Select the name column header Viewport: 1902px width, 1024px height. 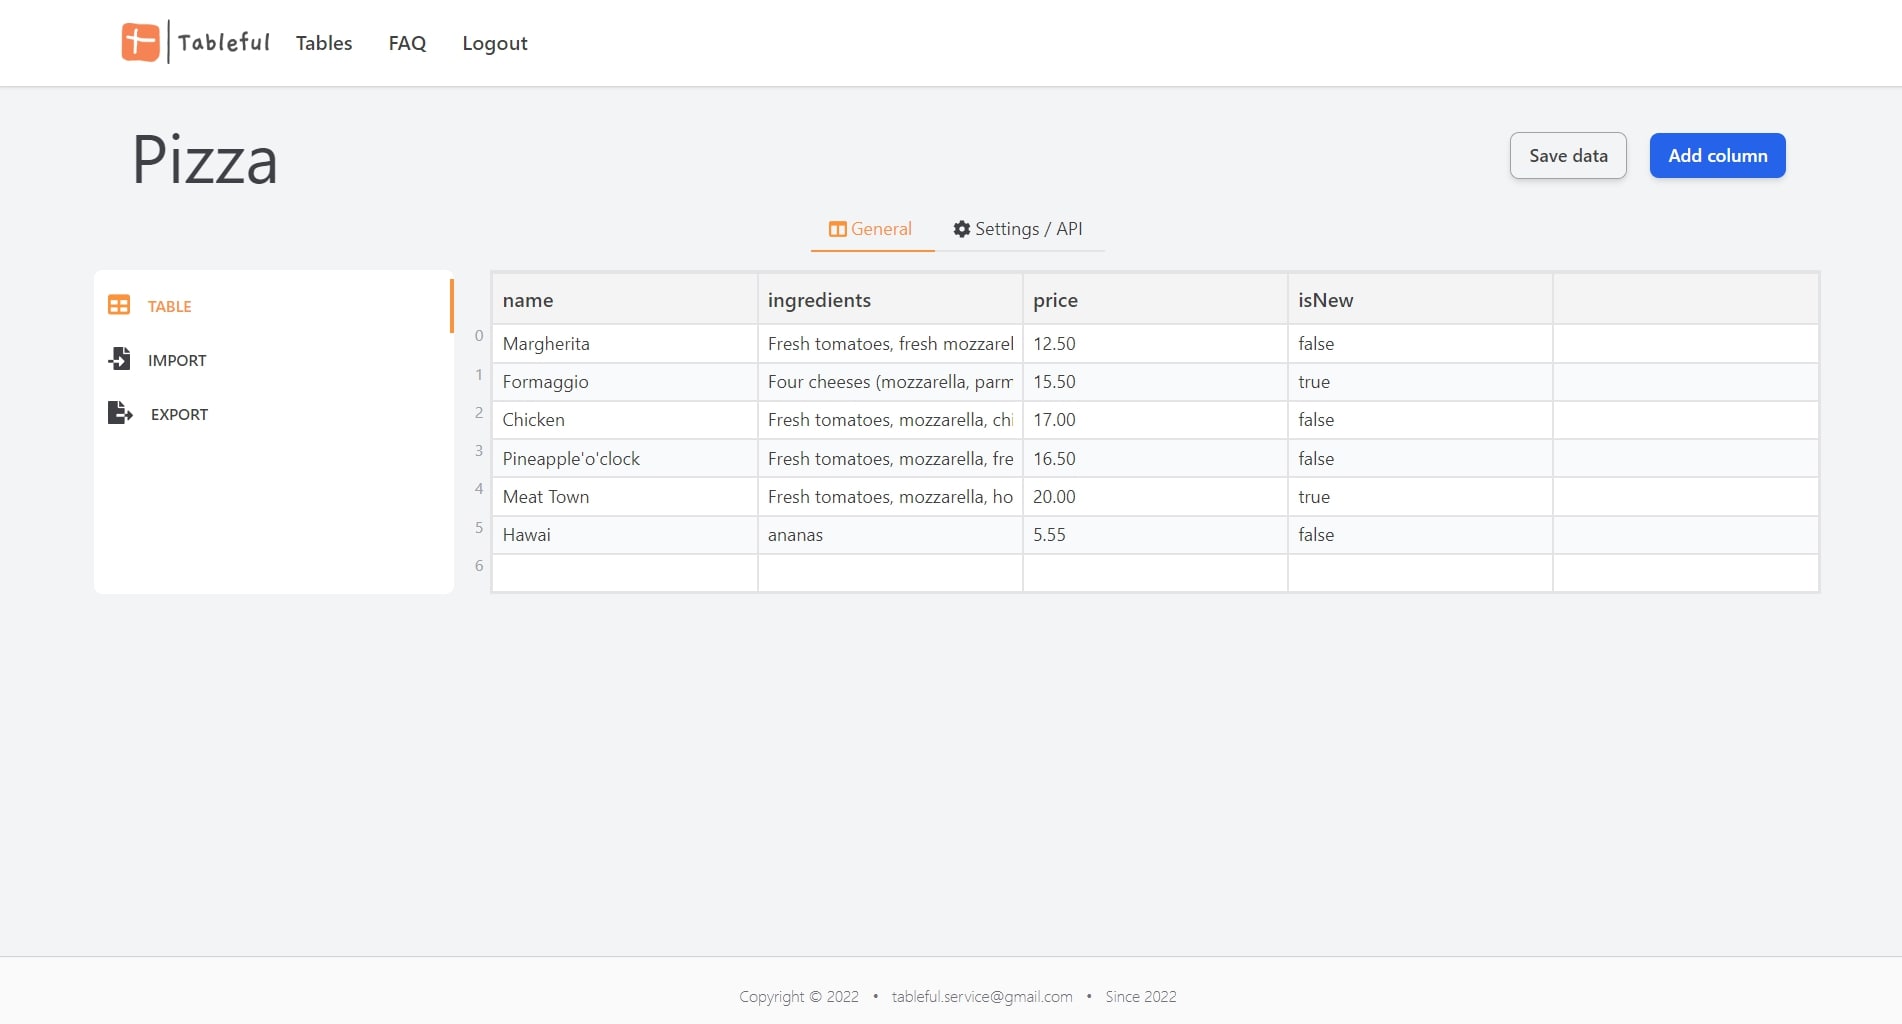click(625, 300)
